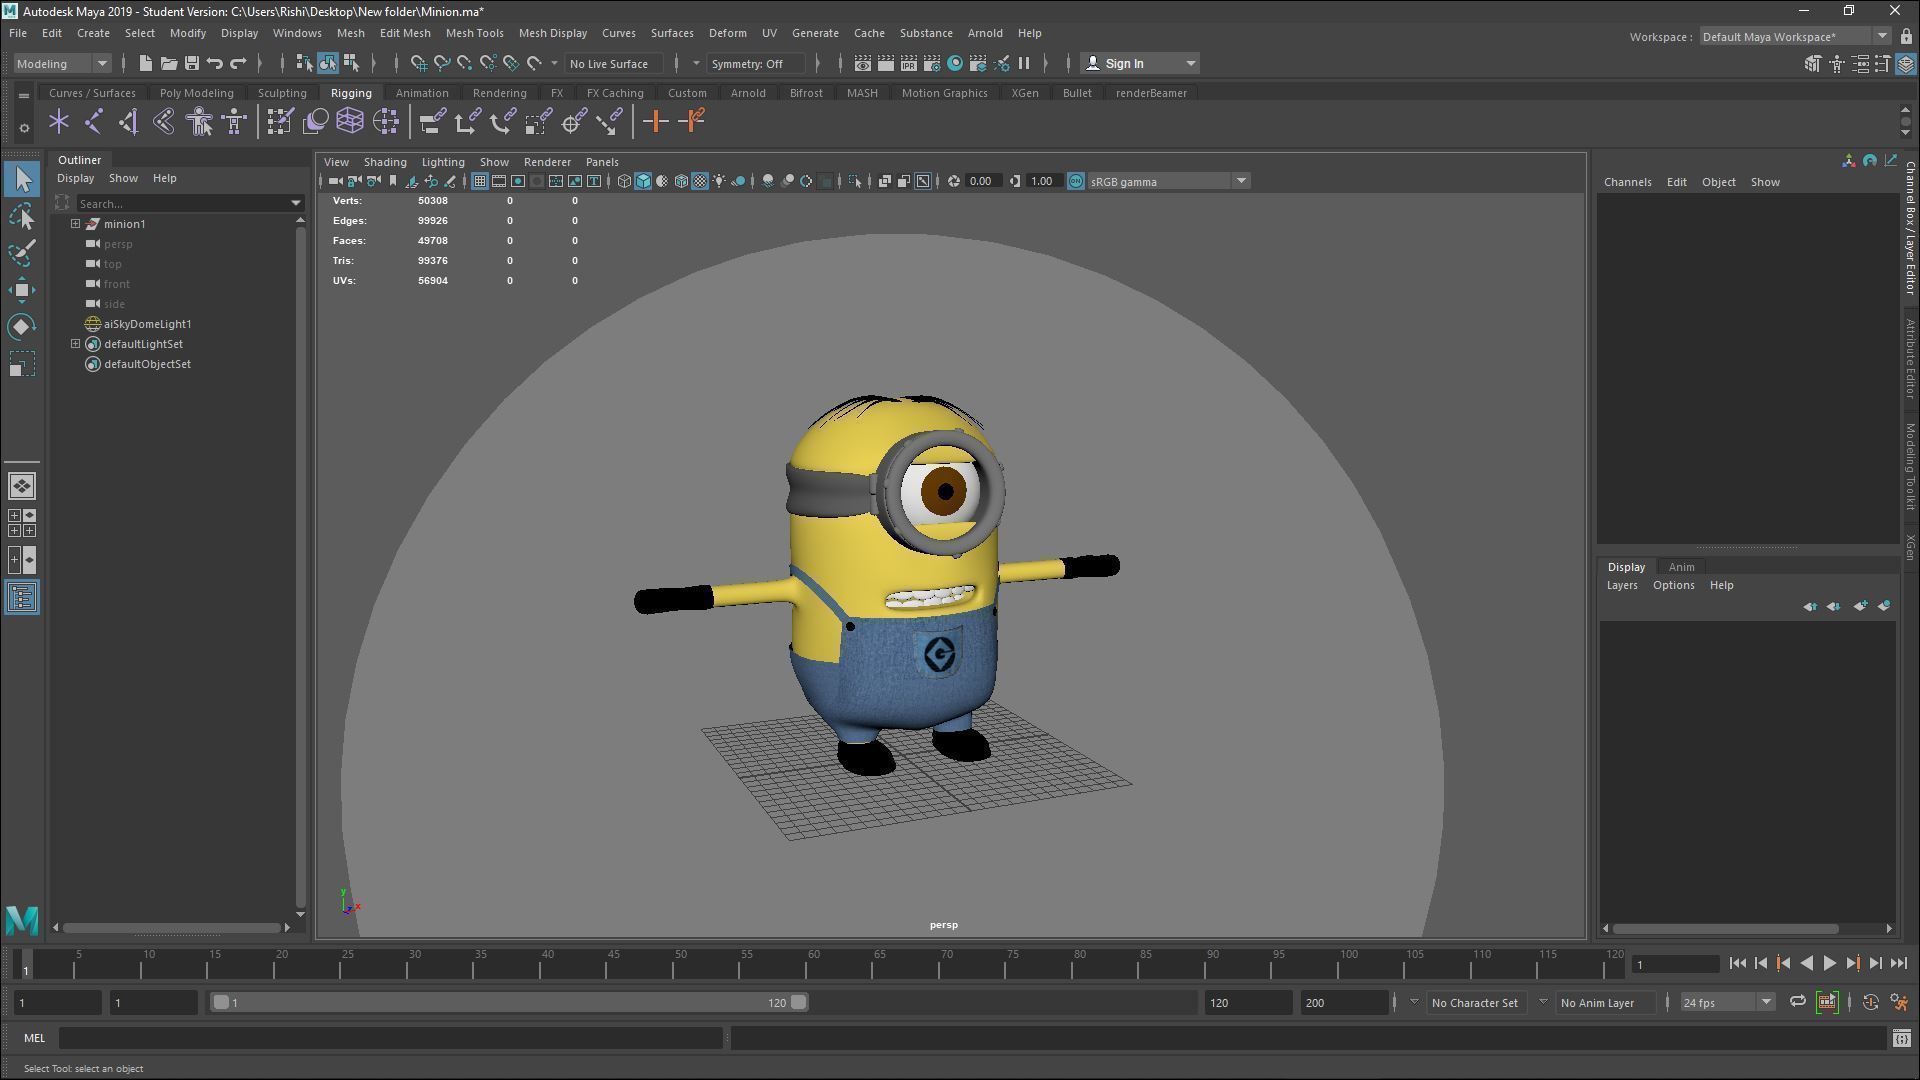This screenshot has width=1920, height=1080.
Task: Open the Deform menu
Action: coord(727,33)
